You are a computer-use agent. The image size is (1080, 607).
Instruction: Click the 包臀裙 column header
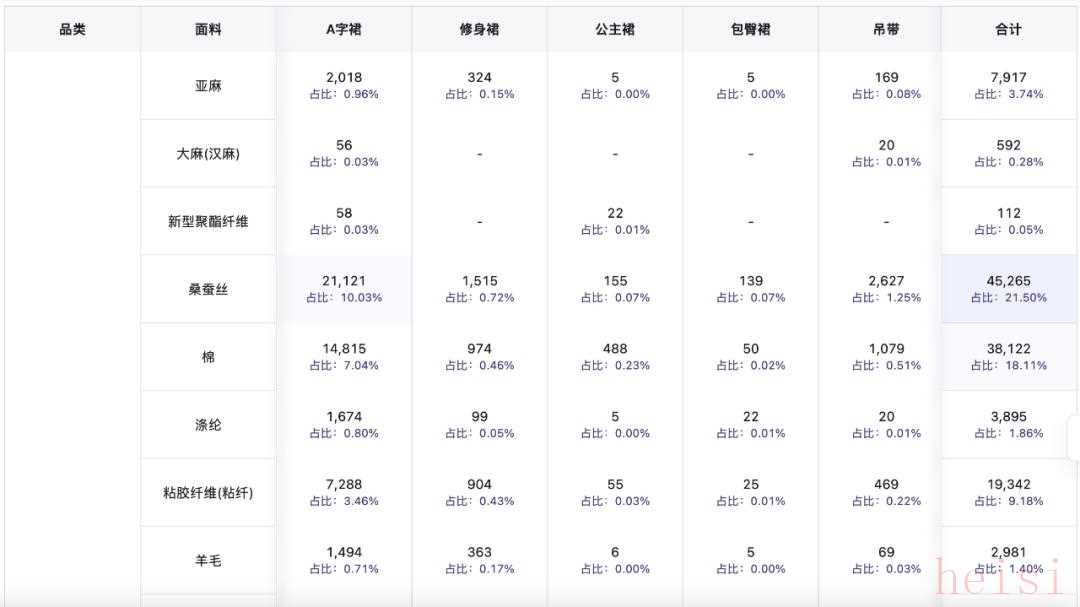tap(751, 30)
